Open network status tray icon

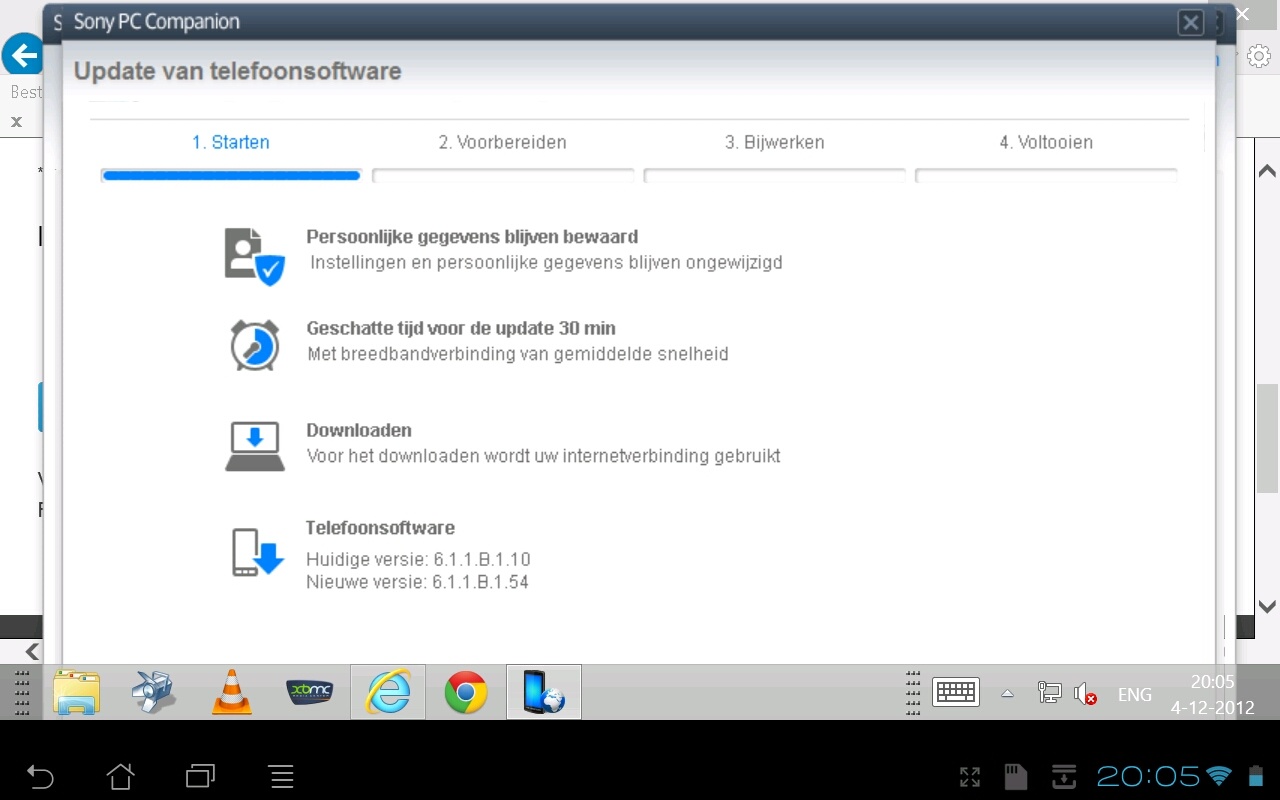(x=1049, y=692)
